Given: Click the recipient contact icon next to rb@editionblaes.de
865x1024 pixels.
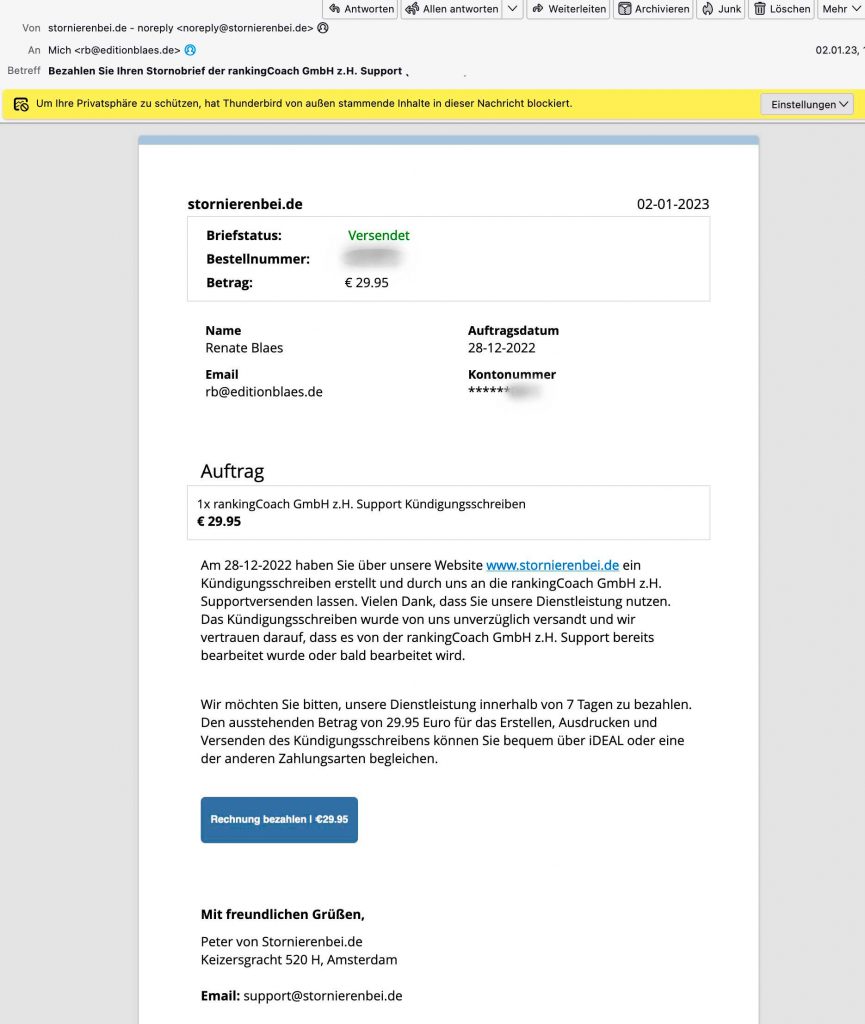Looking at the screenshot, I should tap(190, 50).
